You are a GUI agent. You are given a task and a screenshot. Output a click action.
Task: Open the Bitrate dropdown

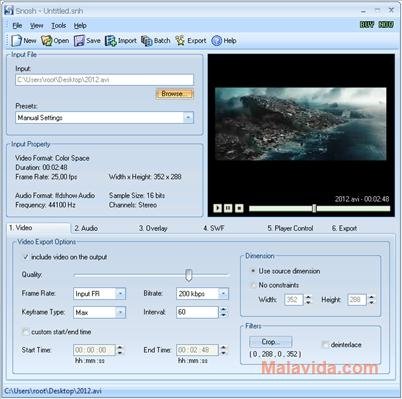coord(223,294)
